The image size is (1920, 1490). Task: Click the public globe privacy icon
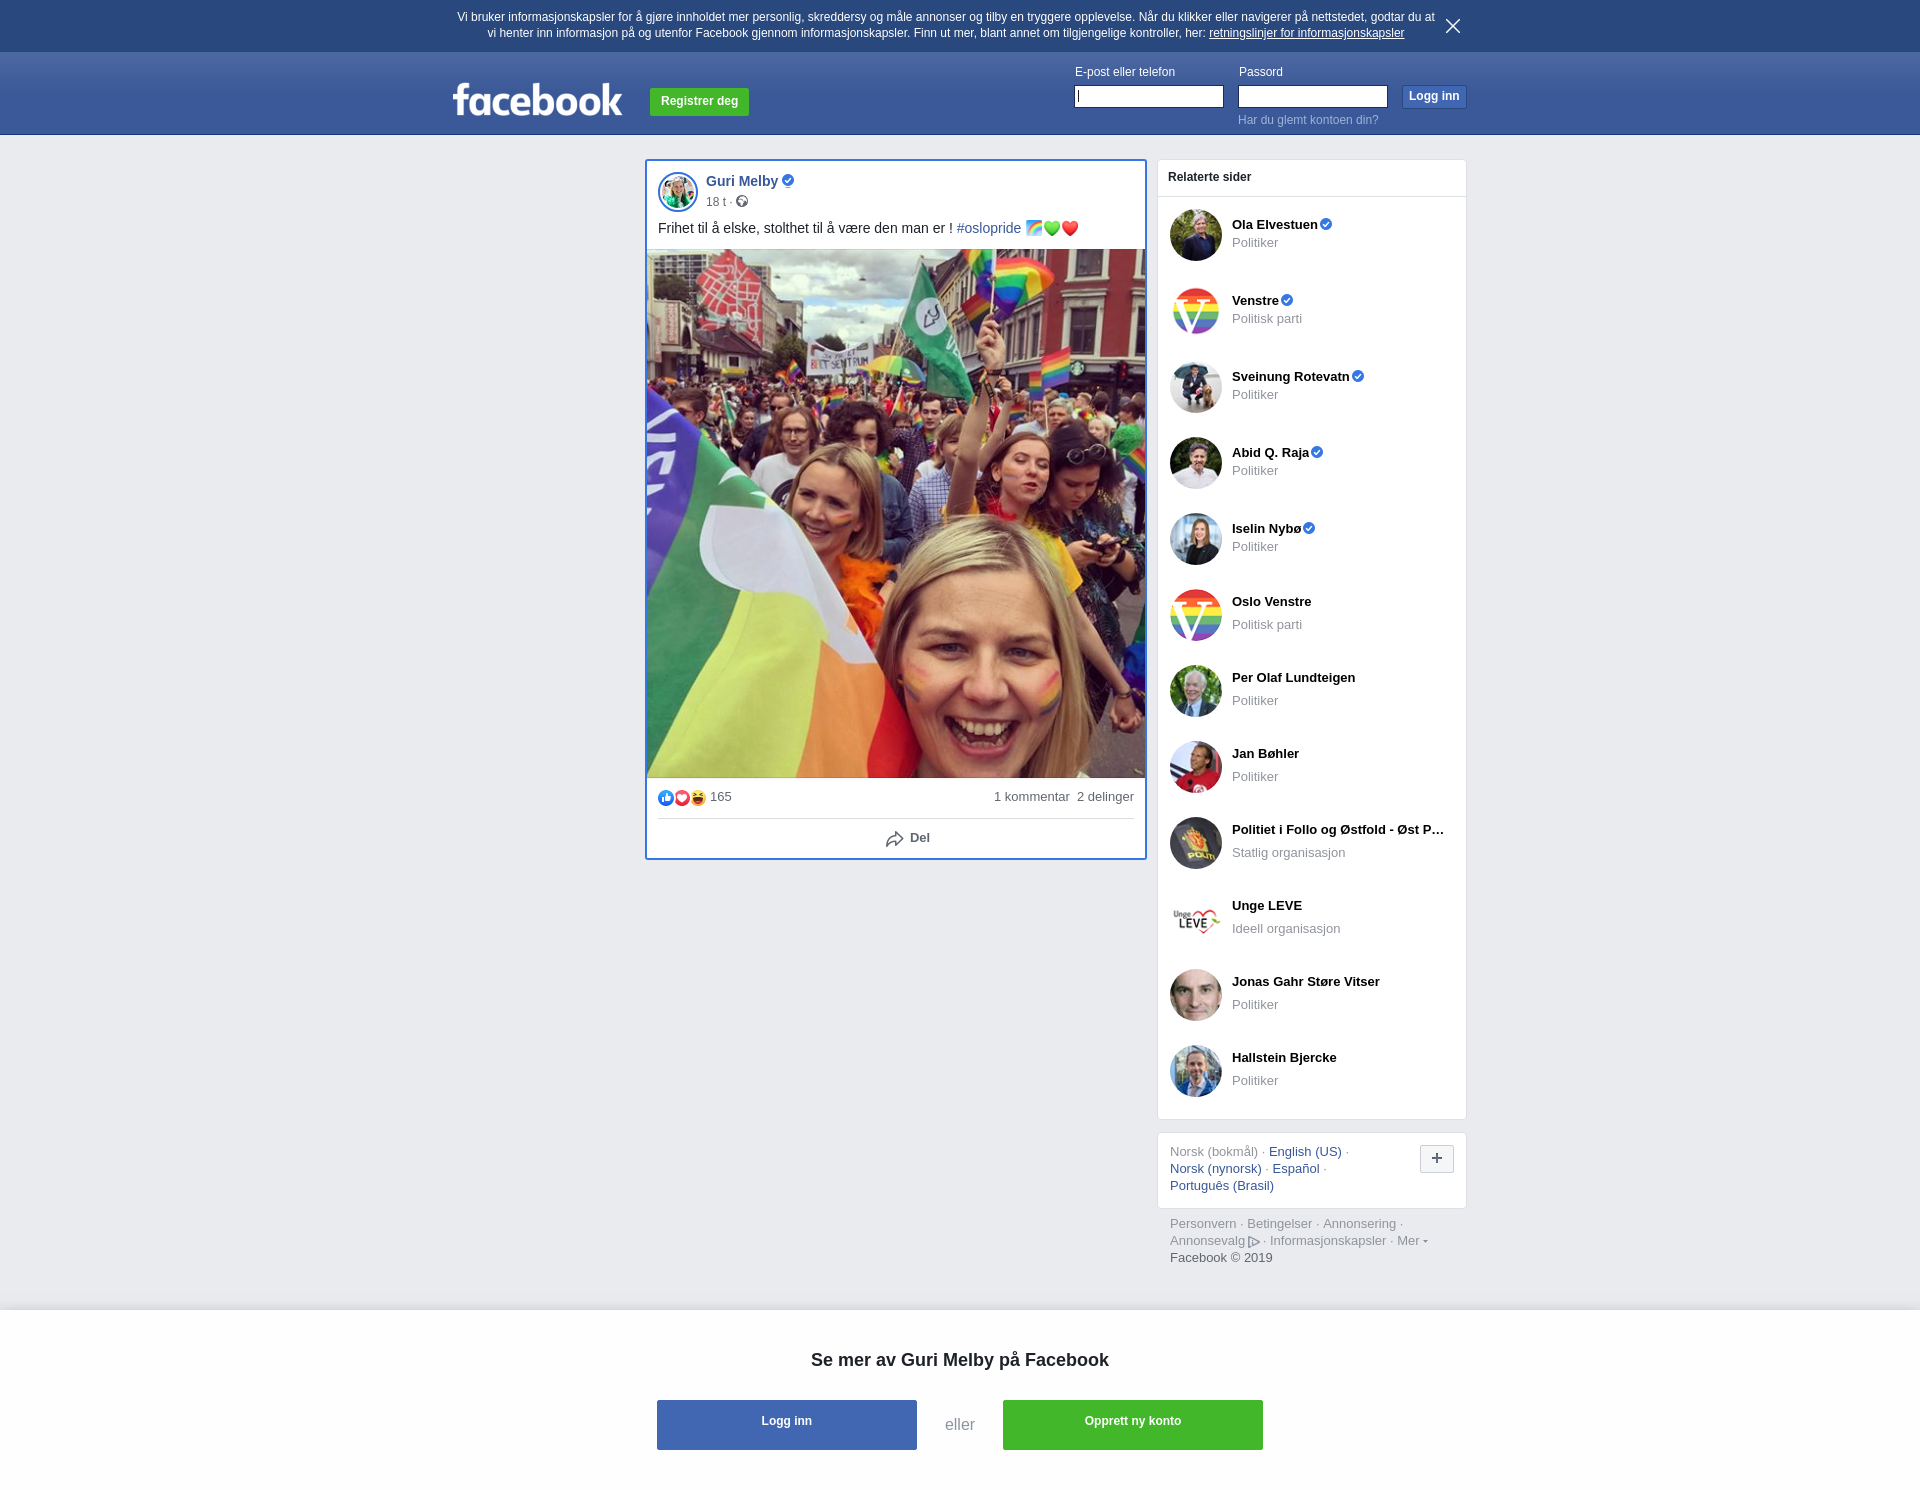click(742, 202)
